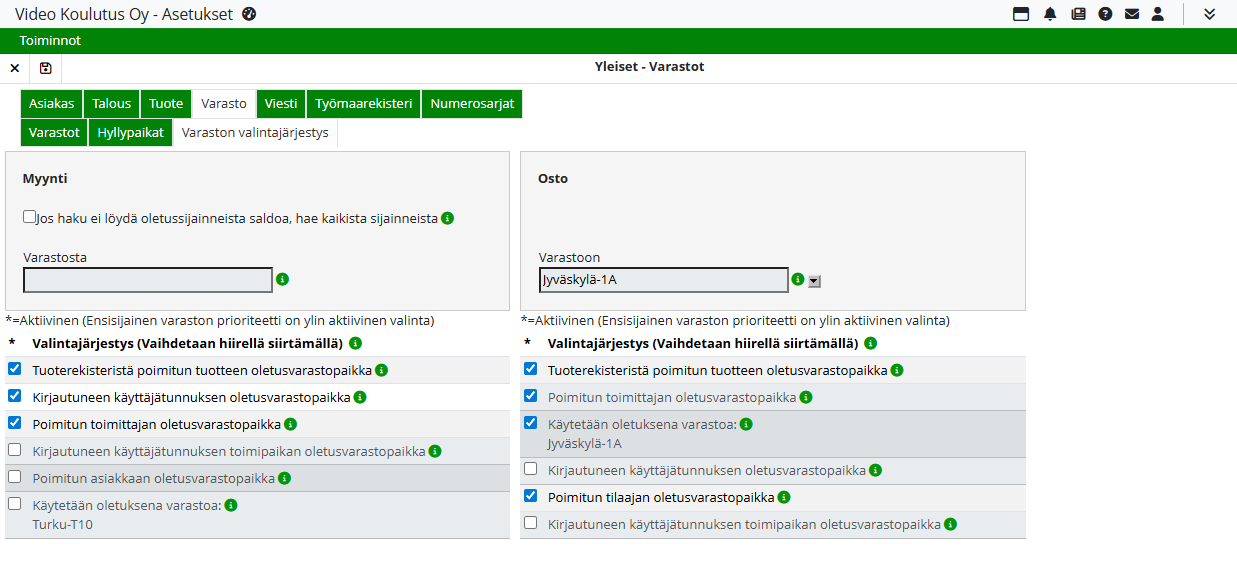Switch to the Tuote tab
The height and width of the screenshot is (580, 1237).
pyautogui.click(x=166, y=104)
